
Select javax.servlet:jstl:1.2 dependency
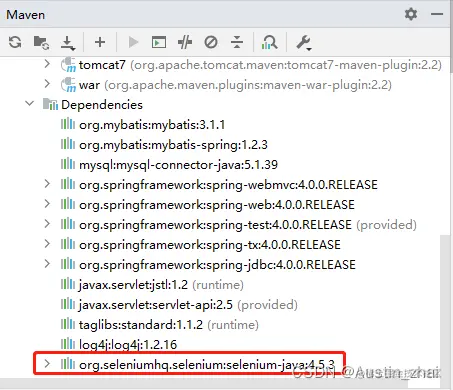[x=161, y=285]
